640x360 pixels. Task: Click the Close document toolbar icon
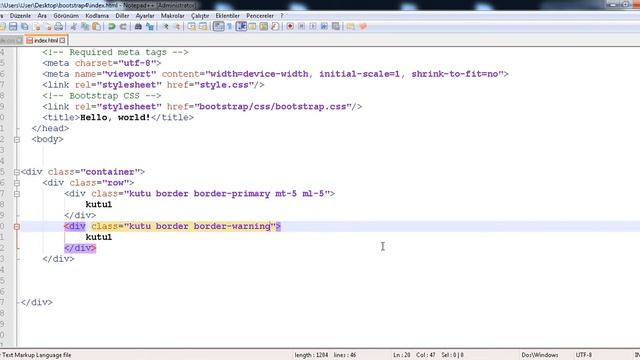pos(37,27)
